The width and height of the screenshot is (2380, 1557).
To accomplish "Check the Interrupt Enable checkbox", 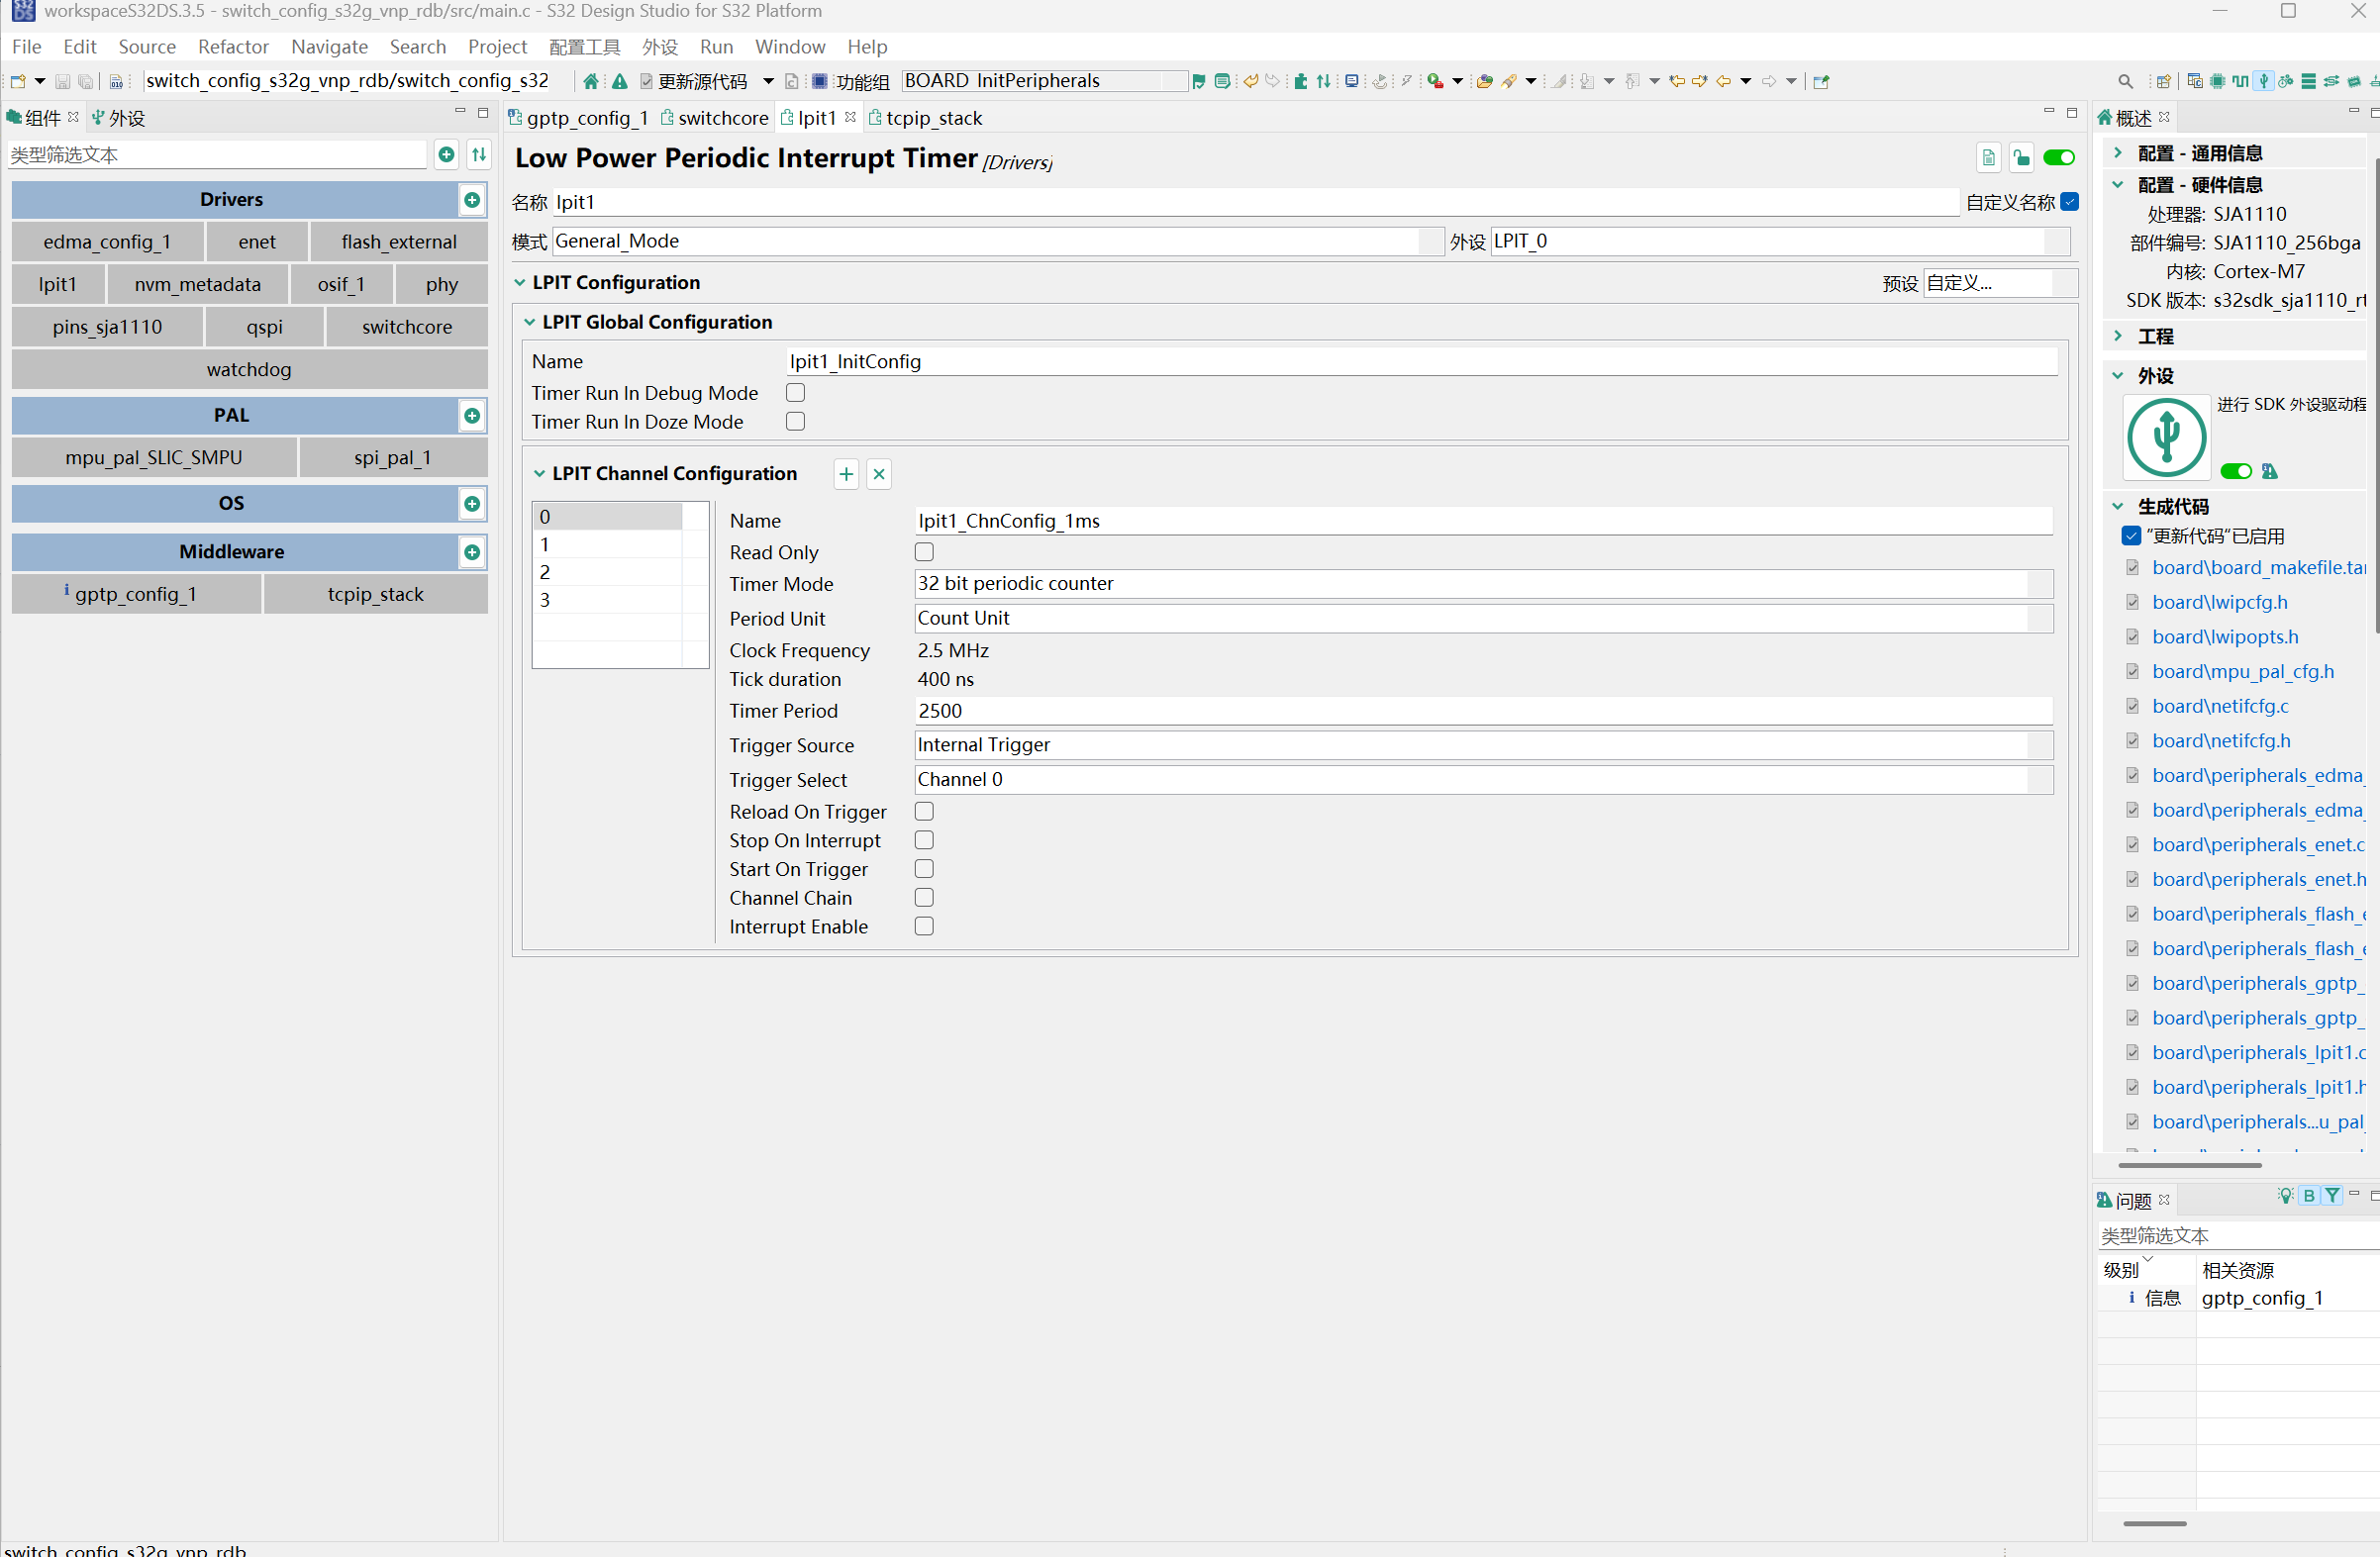I will (924, 927).
